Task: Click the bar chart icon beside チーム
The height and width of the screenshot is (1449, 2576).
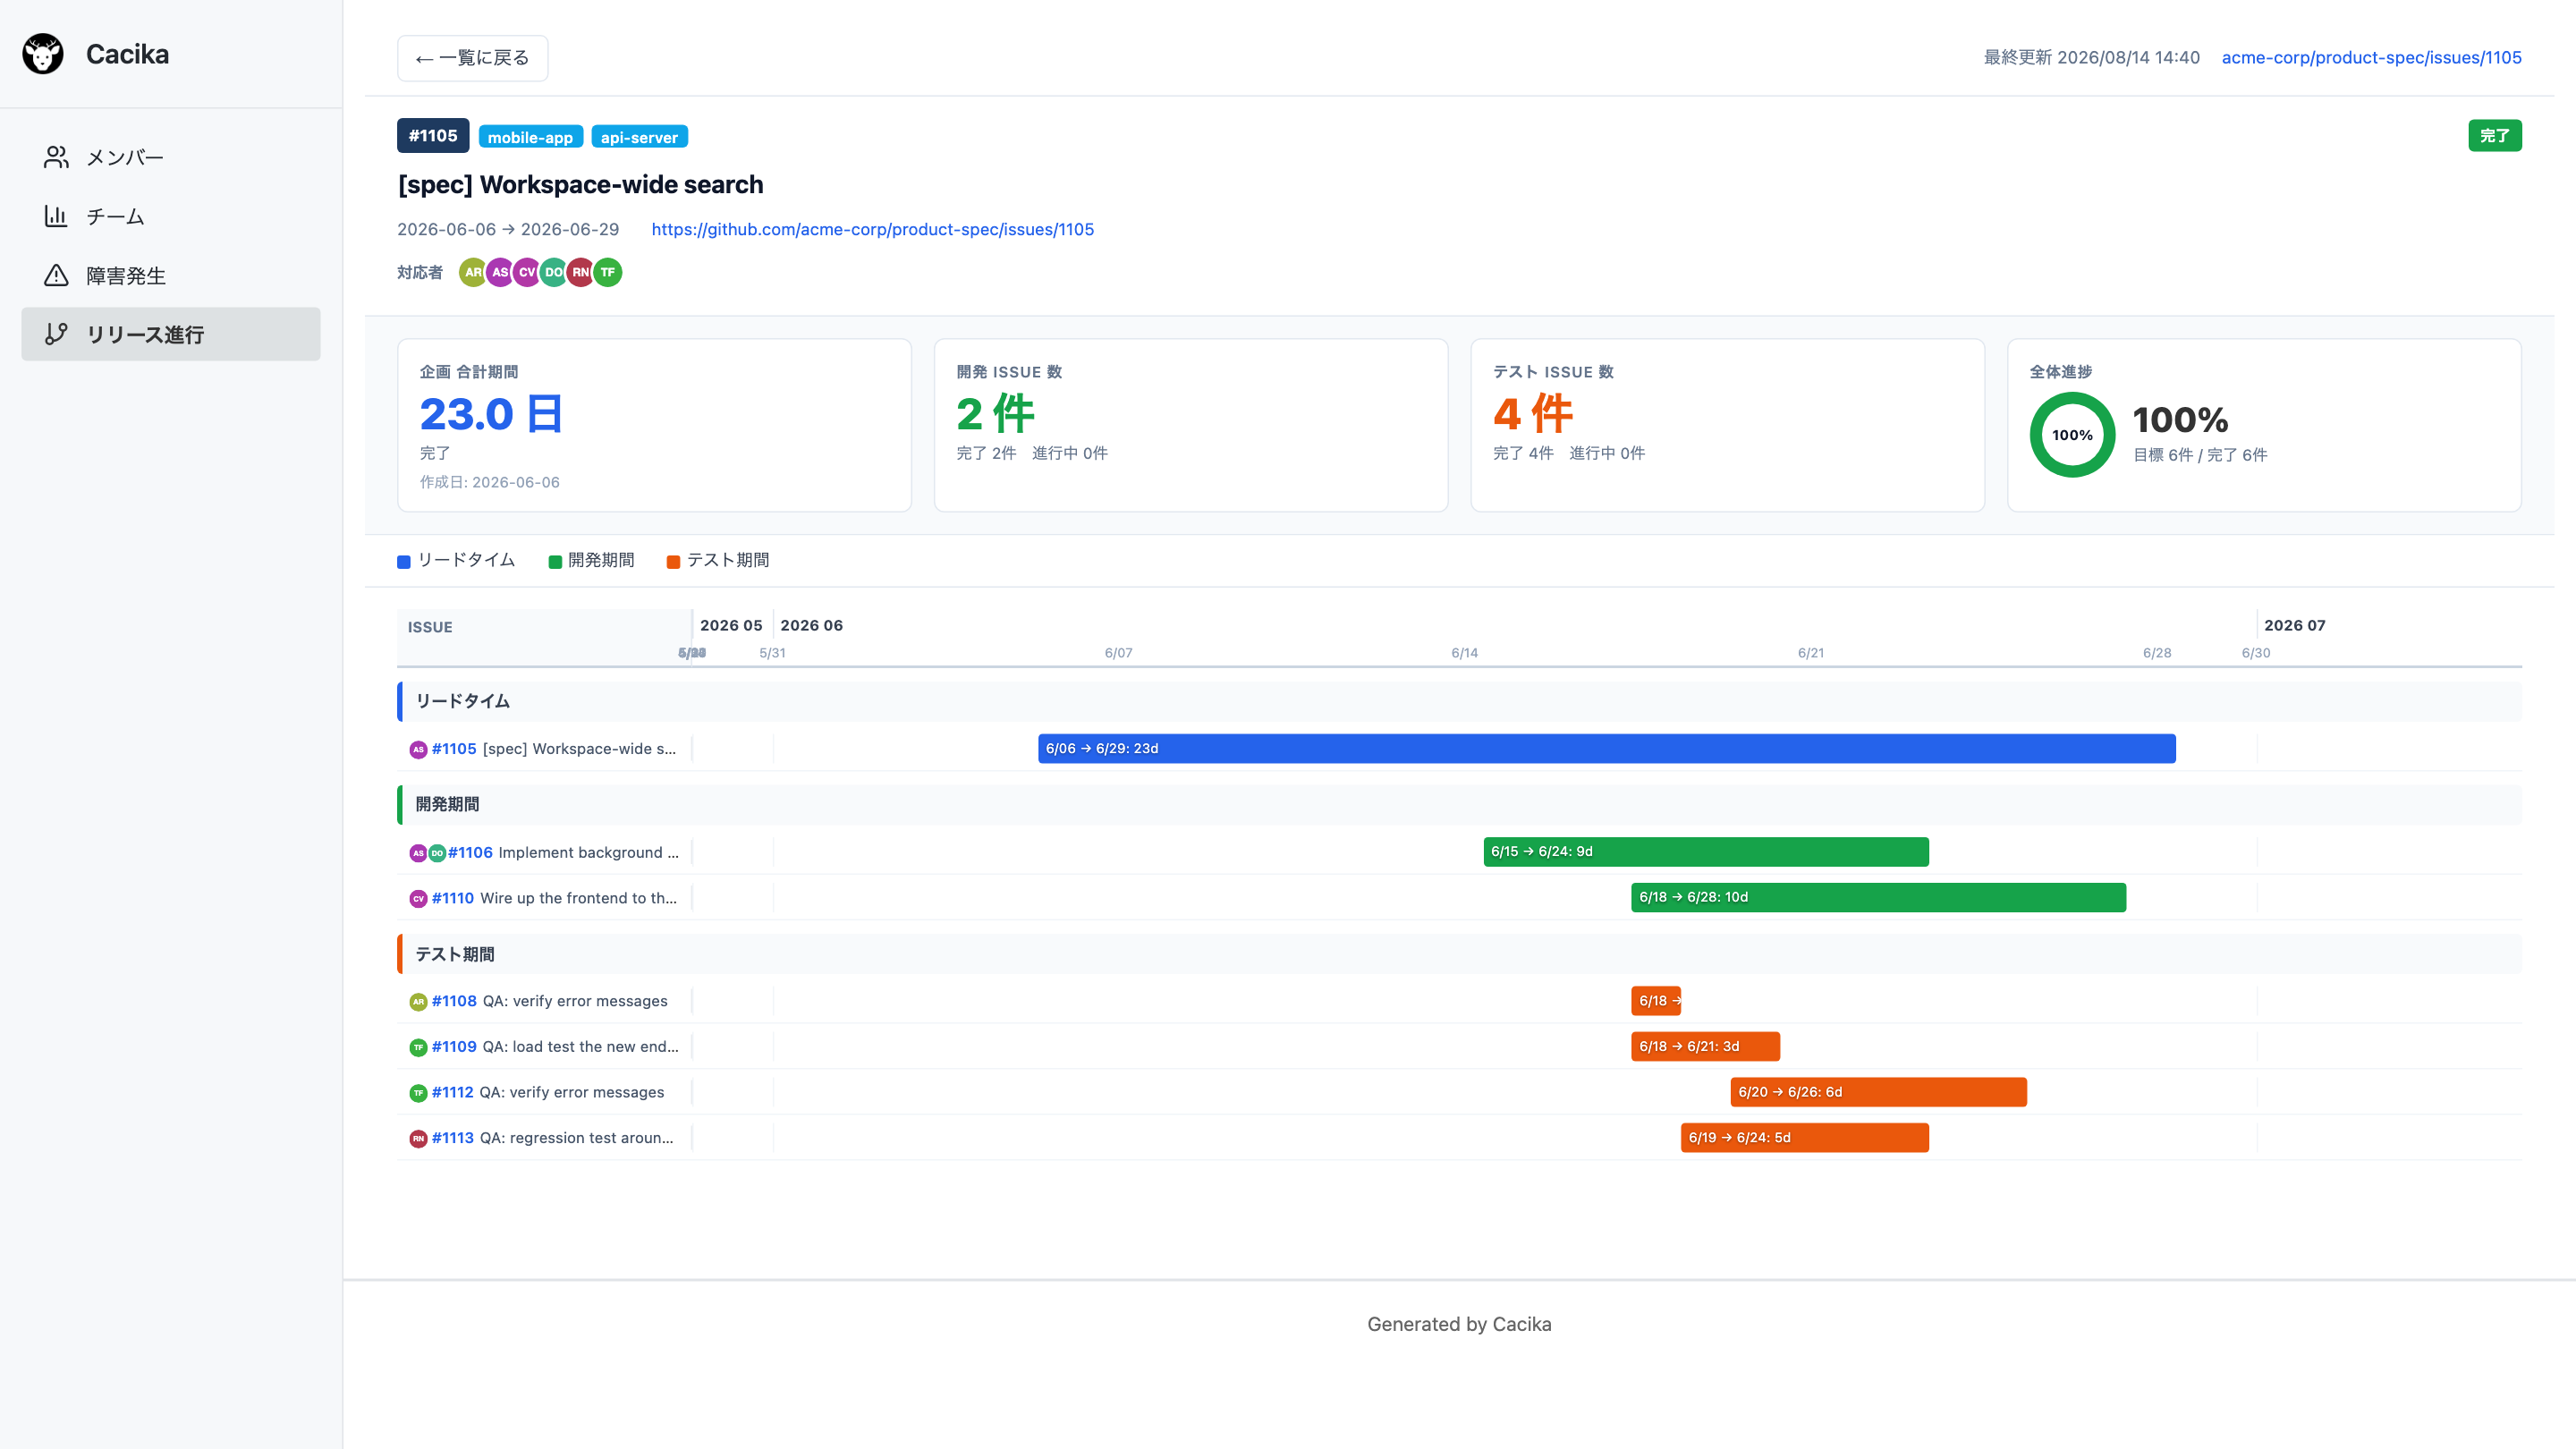Action: pos(56,216)
